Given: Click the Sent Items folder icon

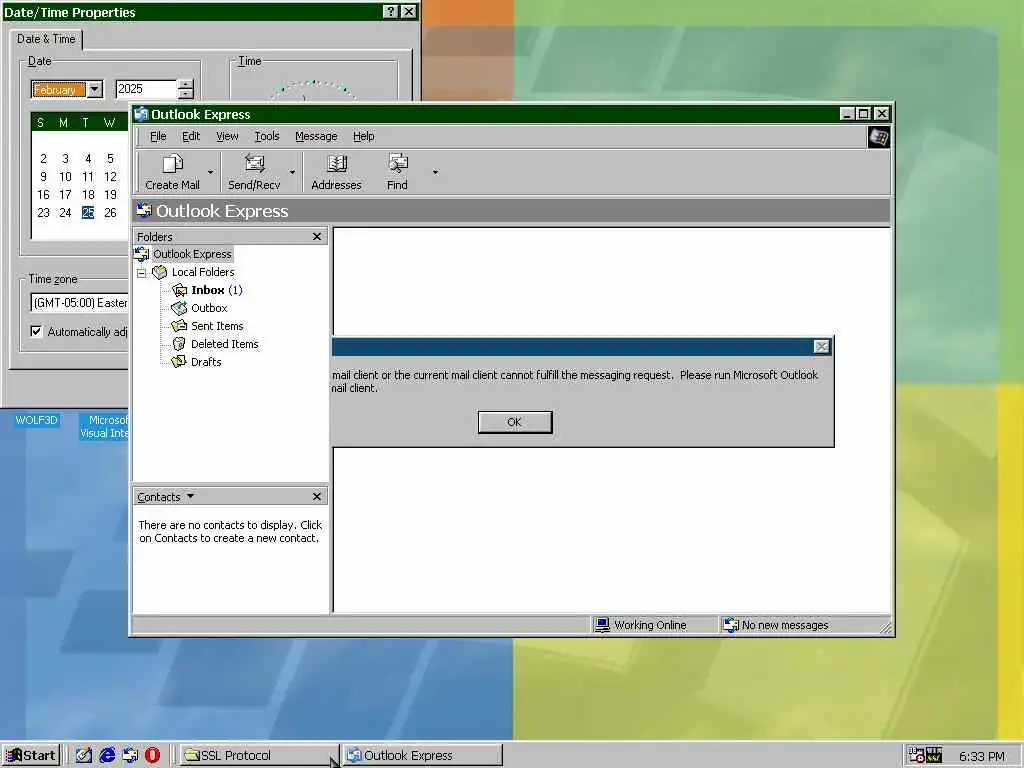Looking at the screenshot, I should [179, 326].
